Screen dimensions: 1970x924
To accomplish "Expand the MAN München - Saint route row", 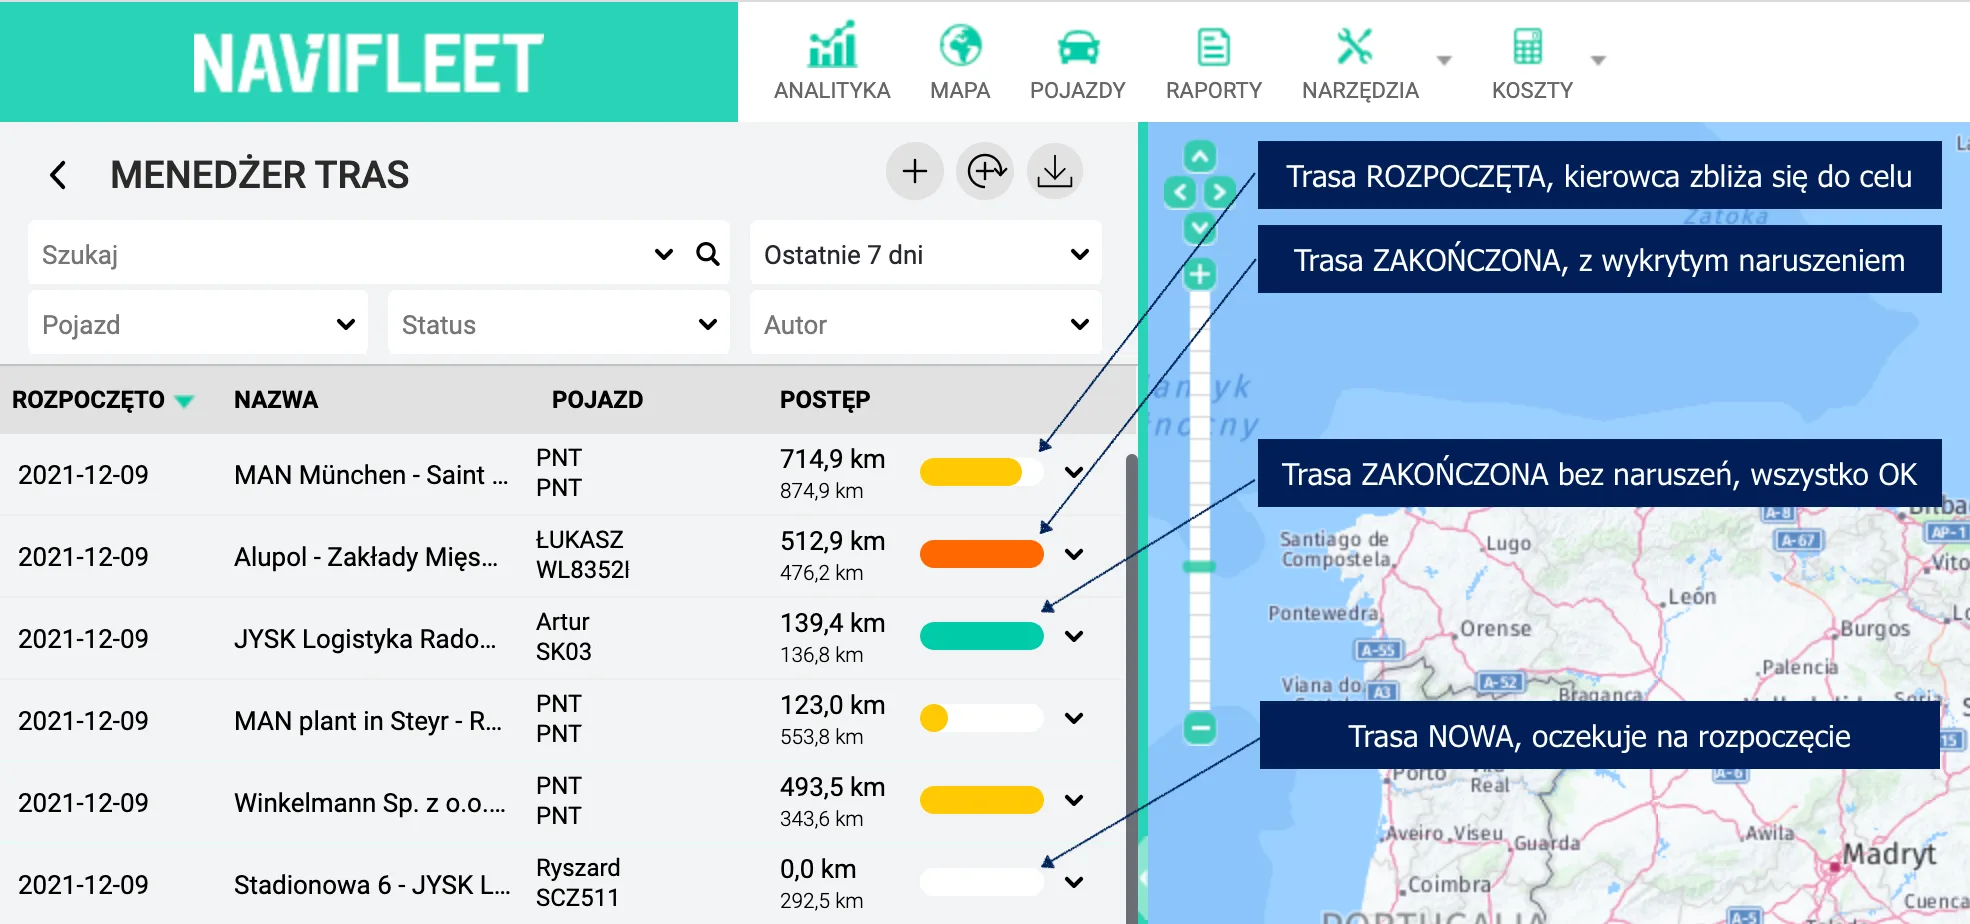I will pyautogui.click(x=1074, y=472).
